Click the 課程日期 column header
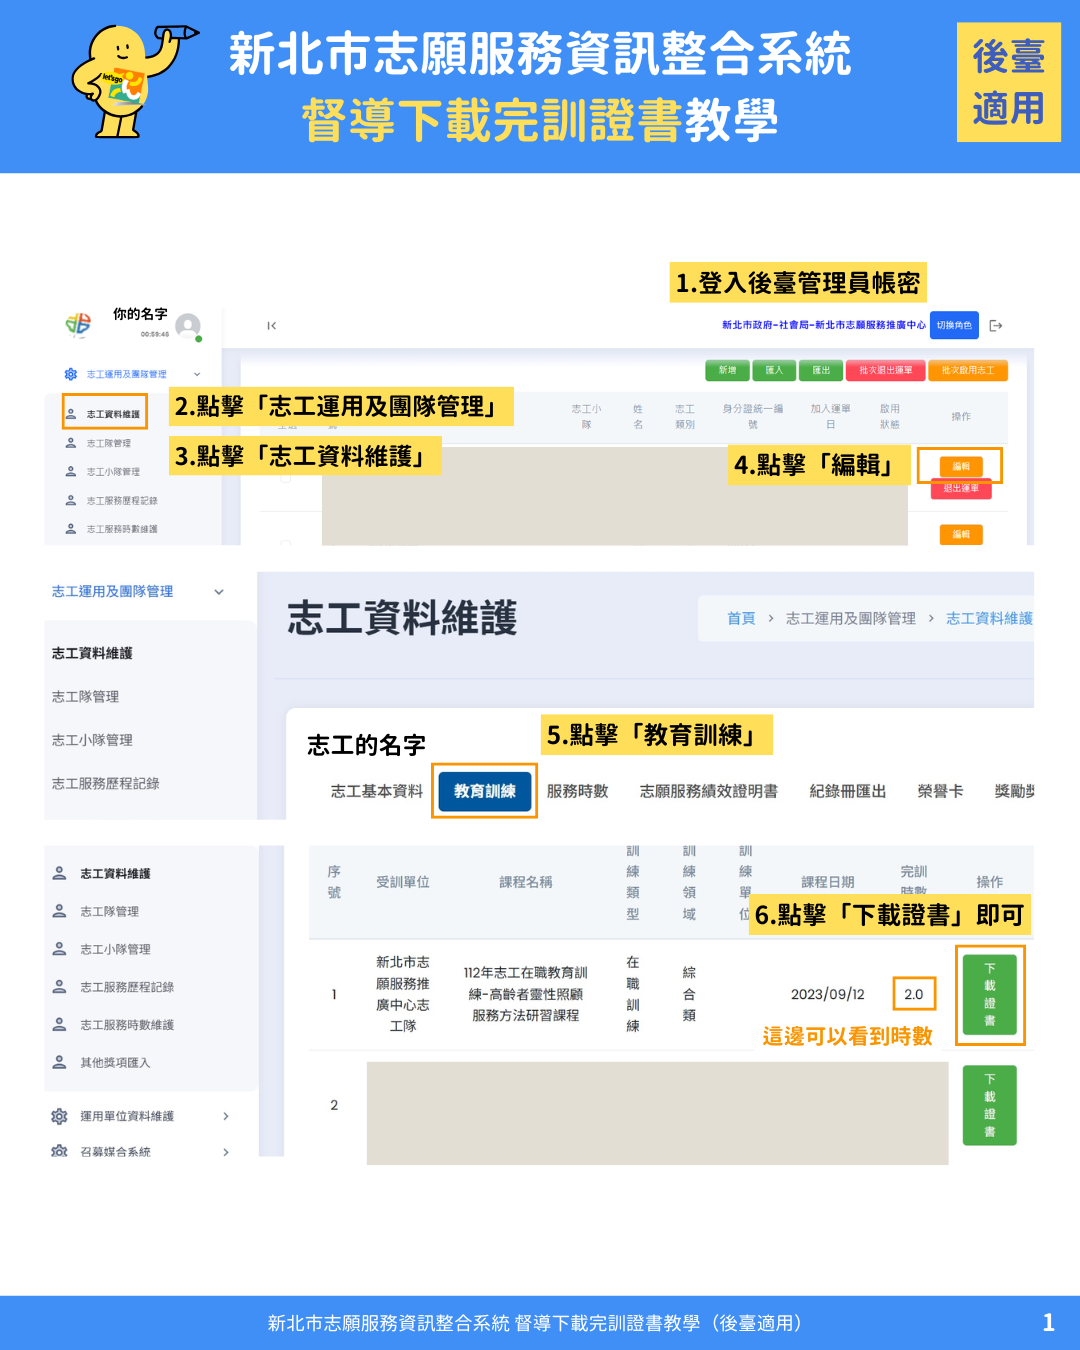The width and height of the screenshot is (1080, 1350). point(828,882)
